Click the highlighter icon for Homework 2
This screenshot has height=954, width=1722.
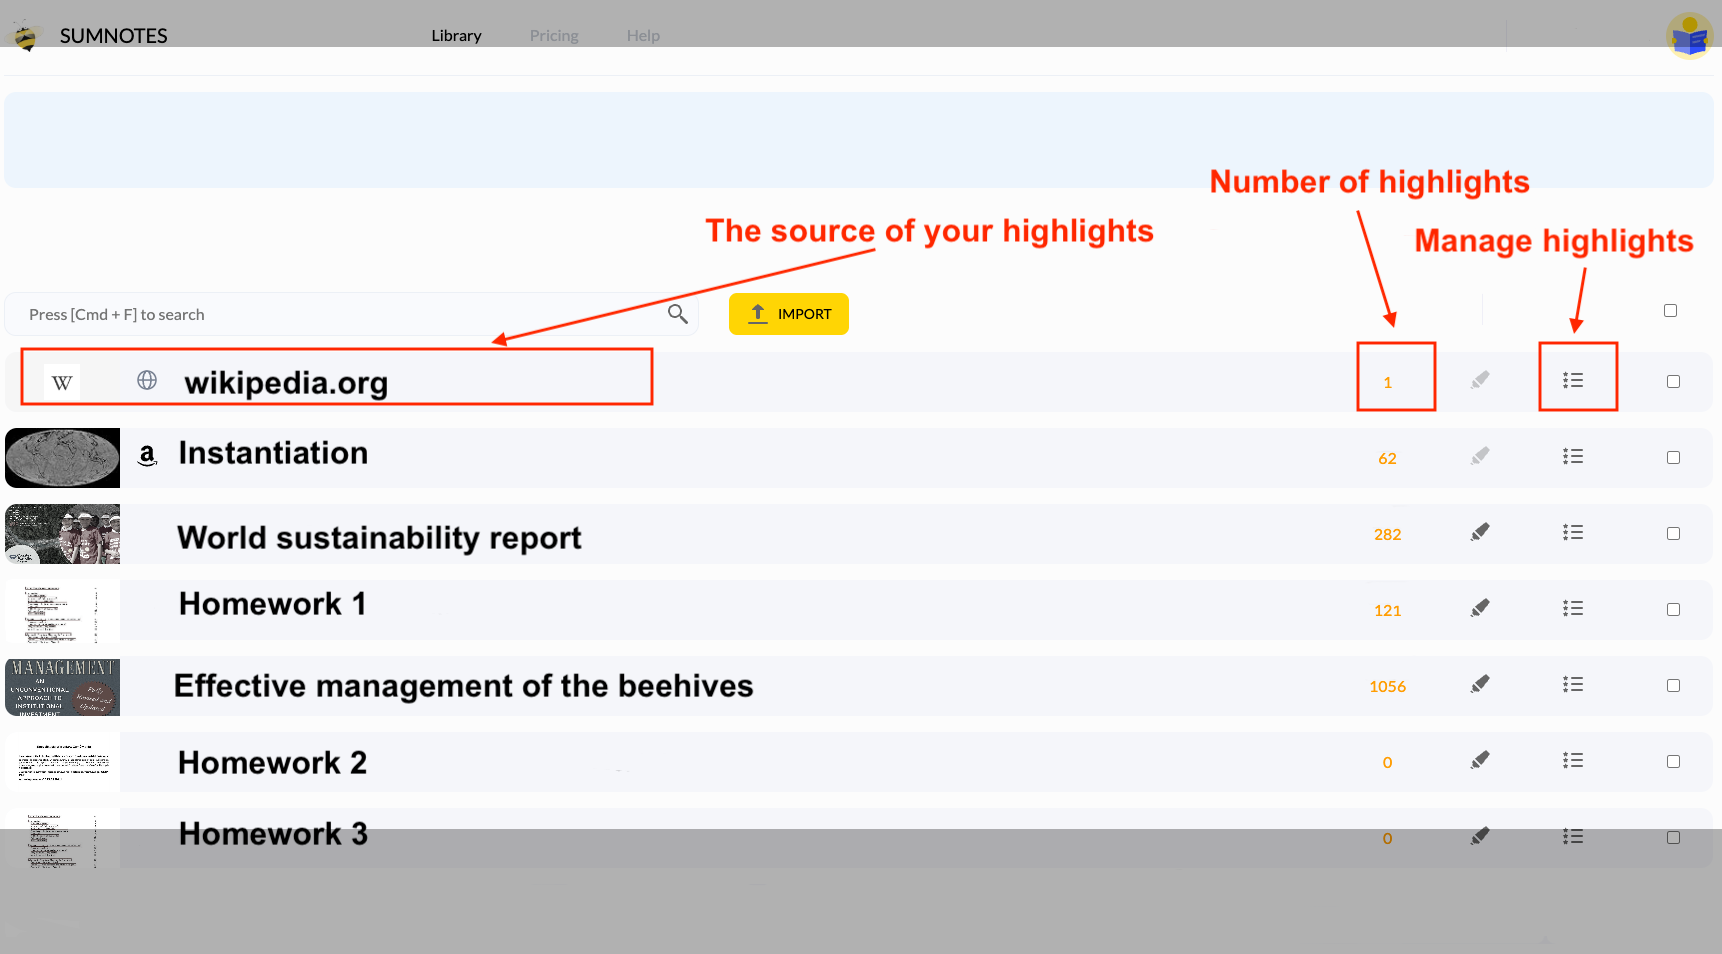pos(1480,760)
